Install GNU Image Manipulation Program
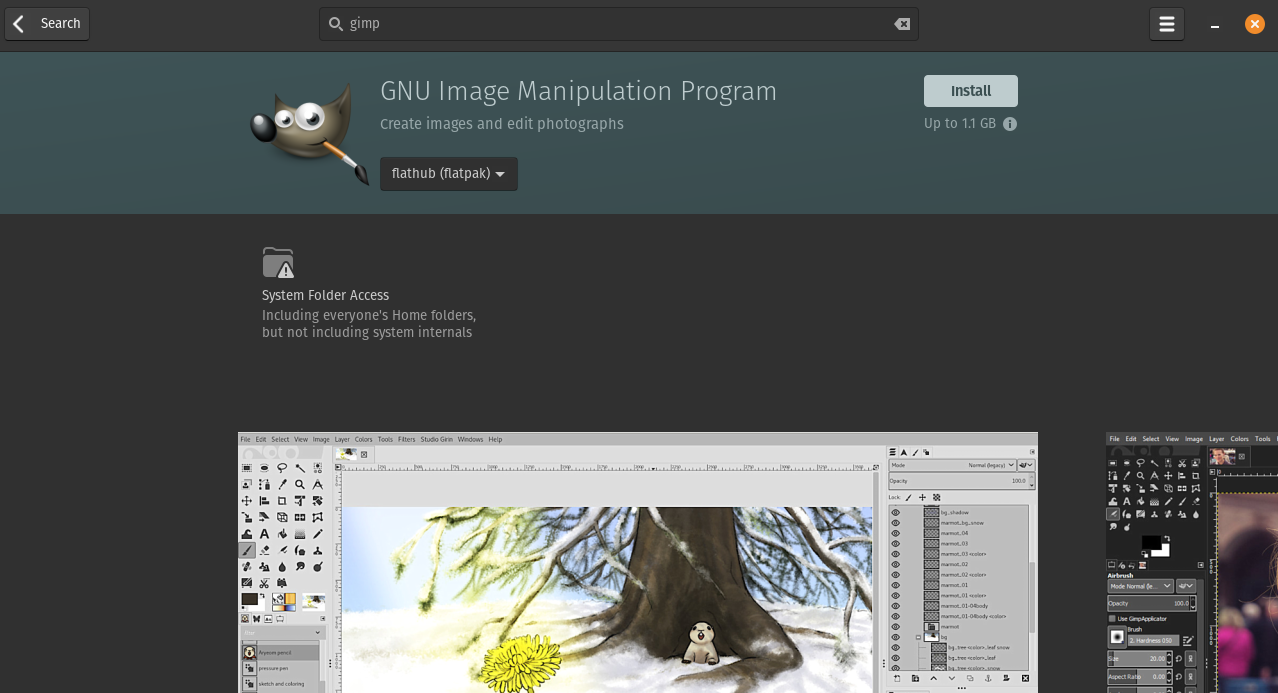Image resolution: width=1278 pixels, height=693 pixels. point(970,91)
